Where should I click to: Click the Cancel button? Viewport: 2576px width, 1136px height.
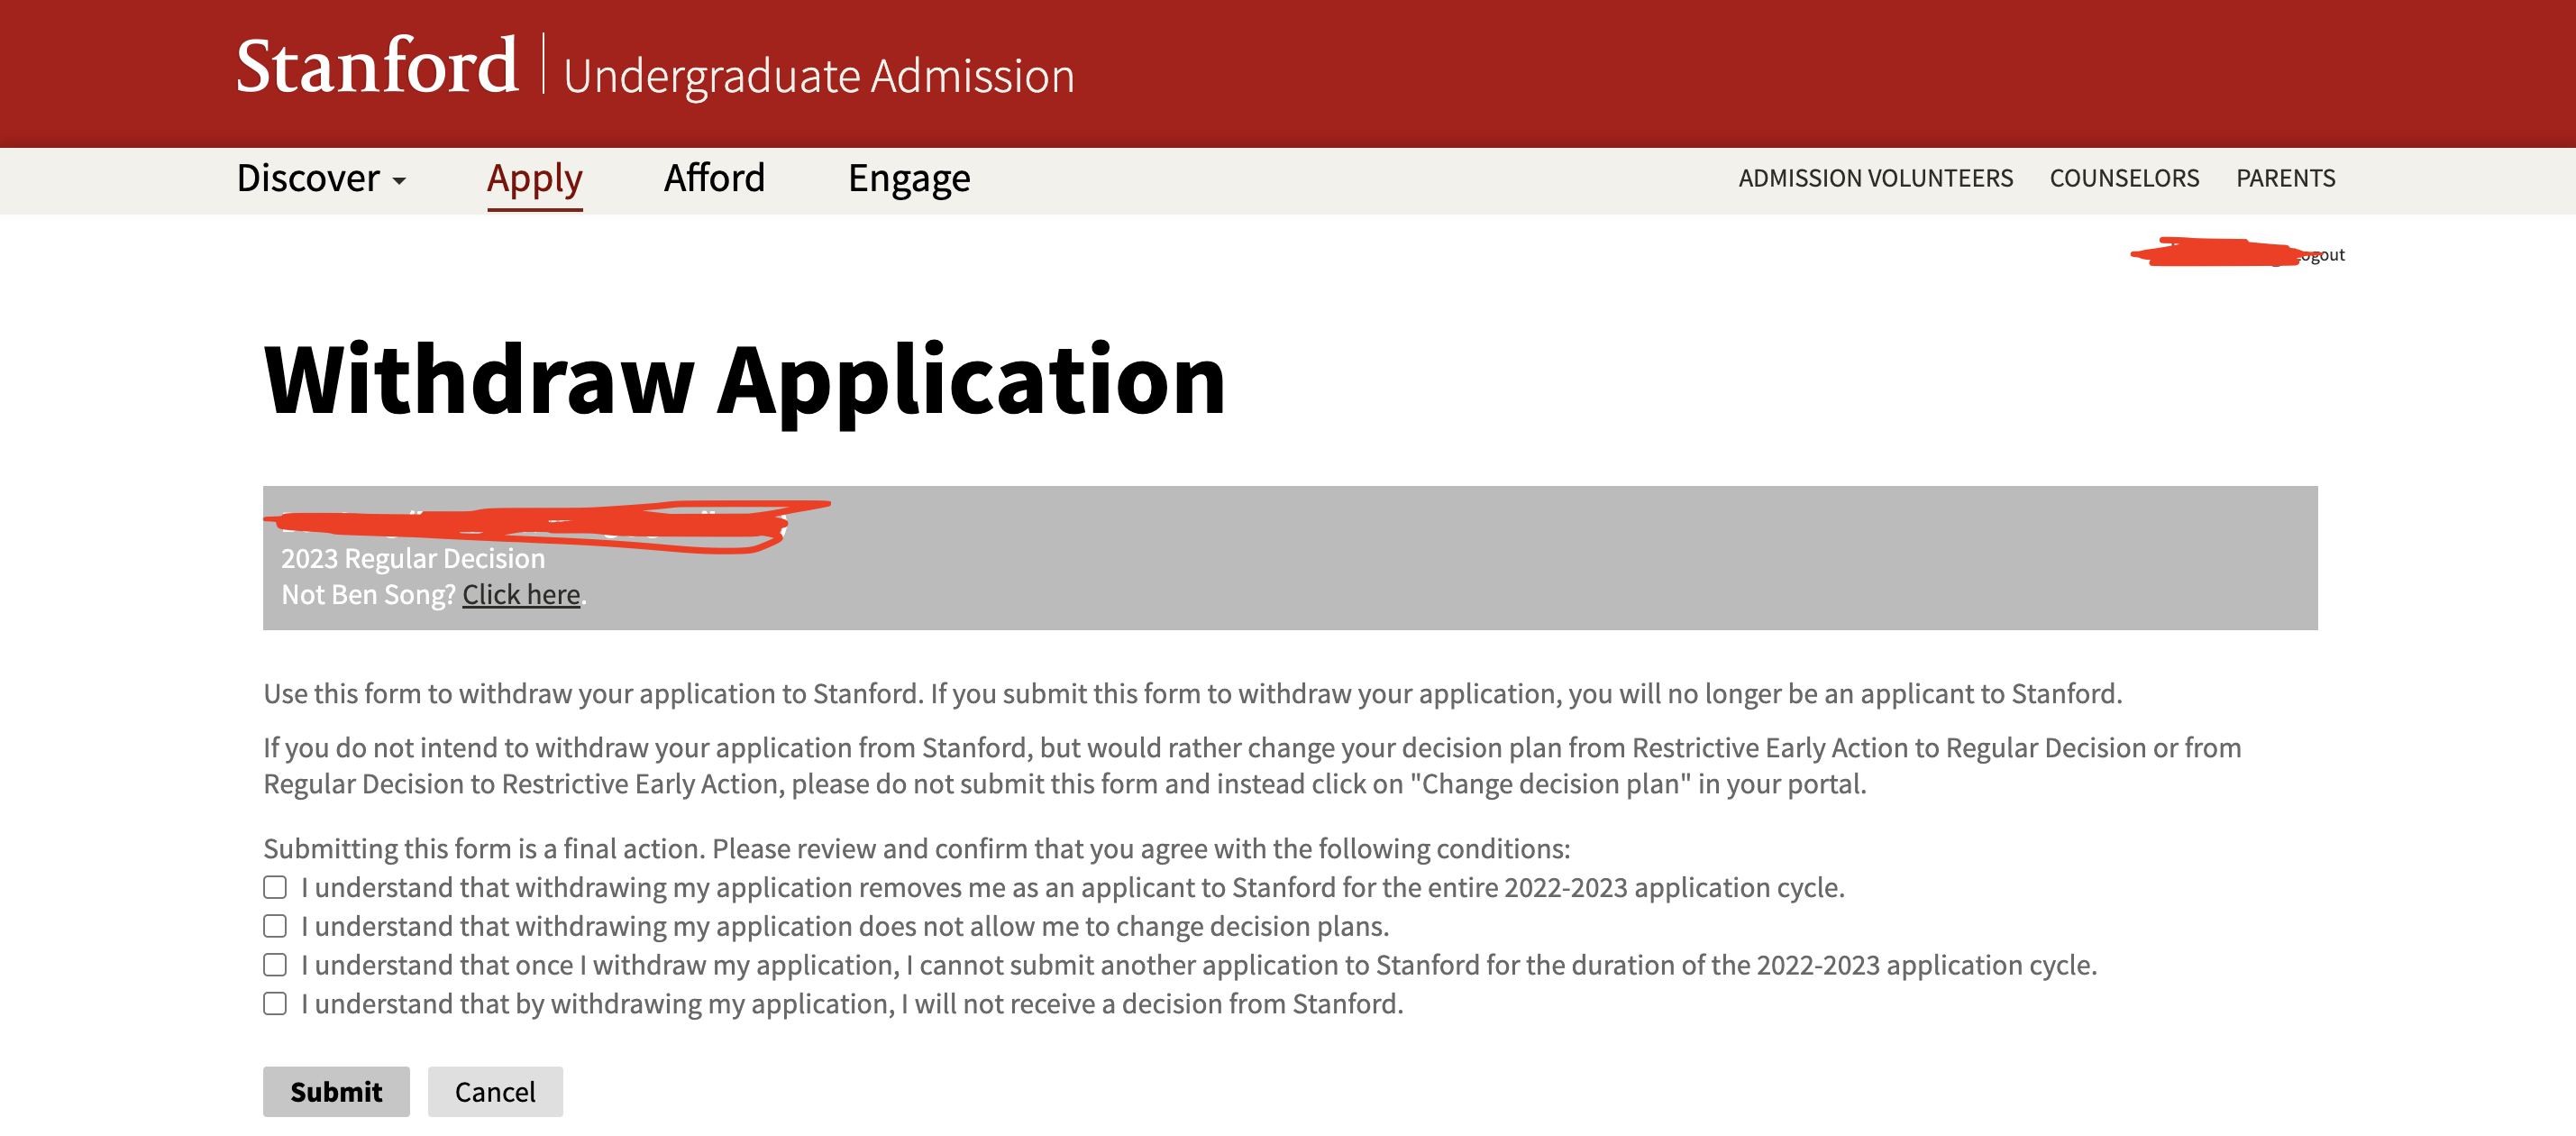pos(495,1091)
